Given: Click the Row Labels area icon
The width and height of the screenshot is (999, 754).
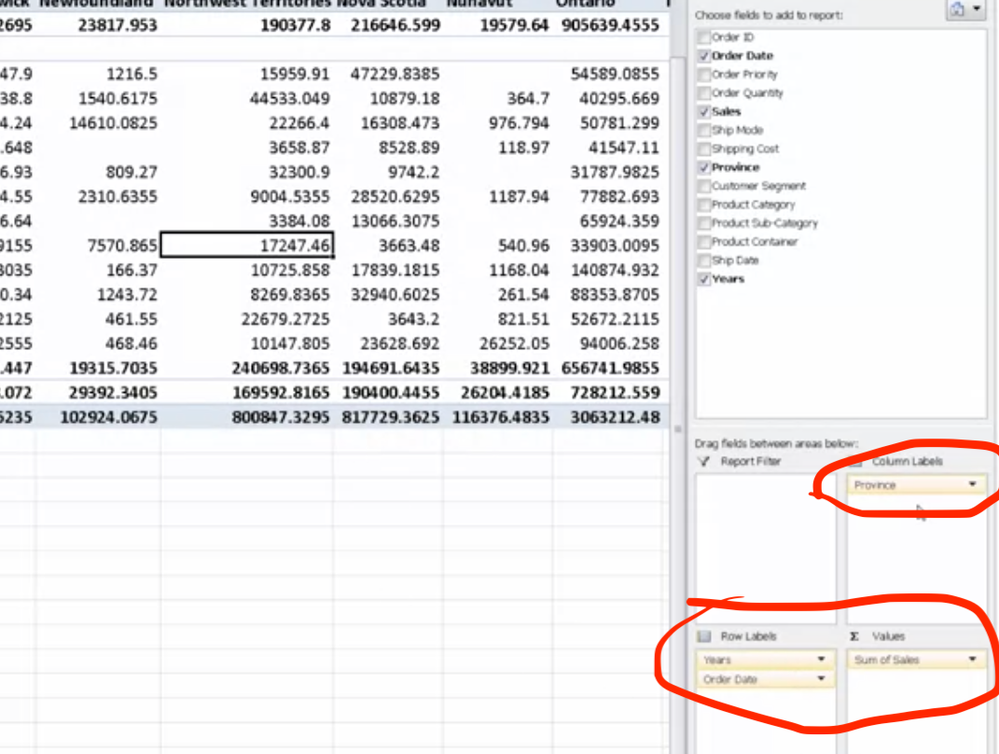Looking at the screenshot, I should coord(704,636).
